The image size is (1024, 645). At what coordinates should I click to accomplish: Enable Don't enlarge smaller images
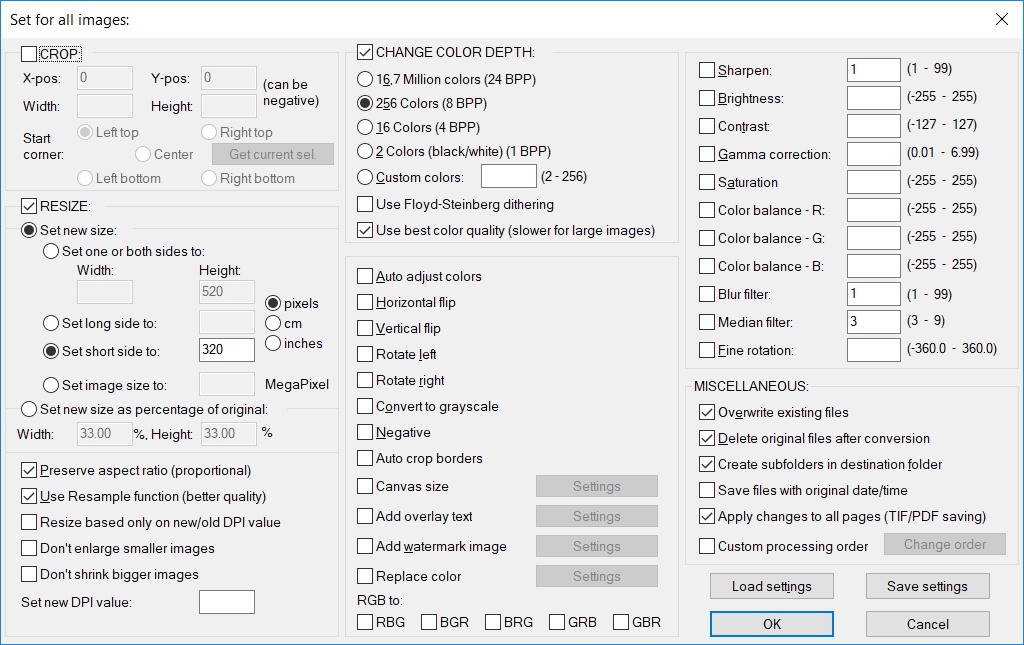click(29, 548)
